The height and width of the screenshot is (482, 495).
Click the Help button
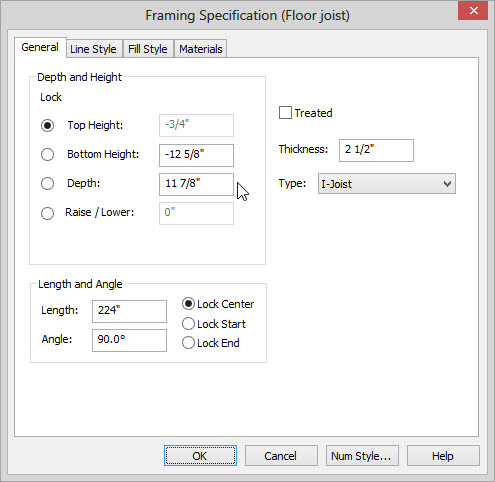(443, 456)
